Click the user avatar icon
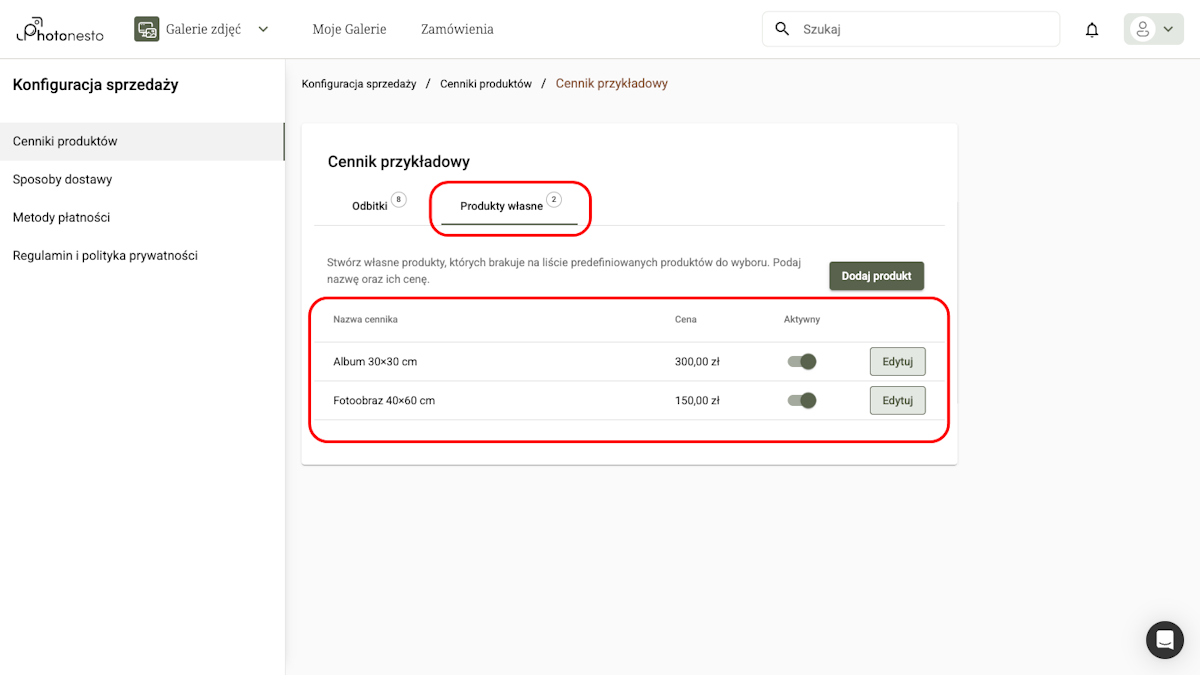Screen dimensions: 1200x675 [1142, 29]
